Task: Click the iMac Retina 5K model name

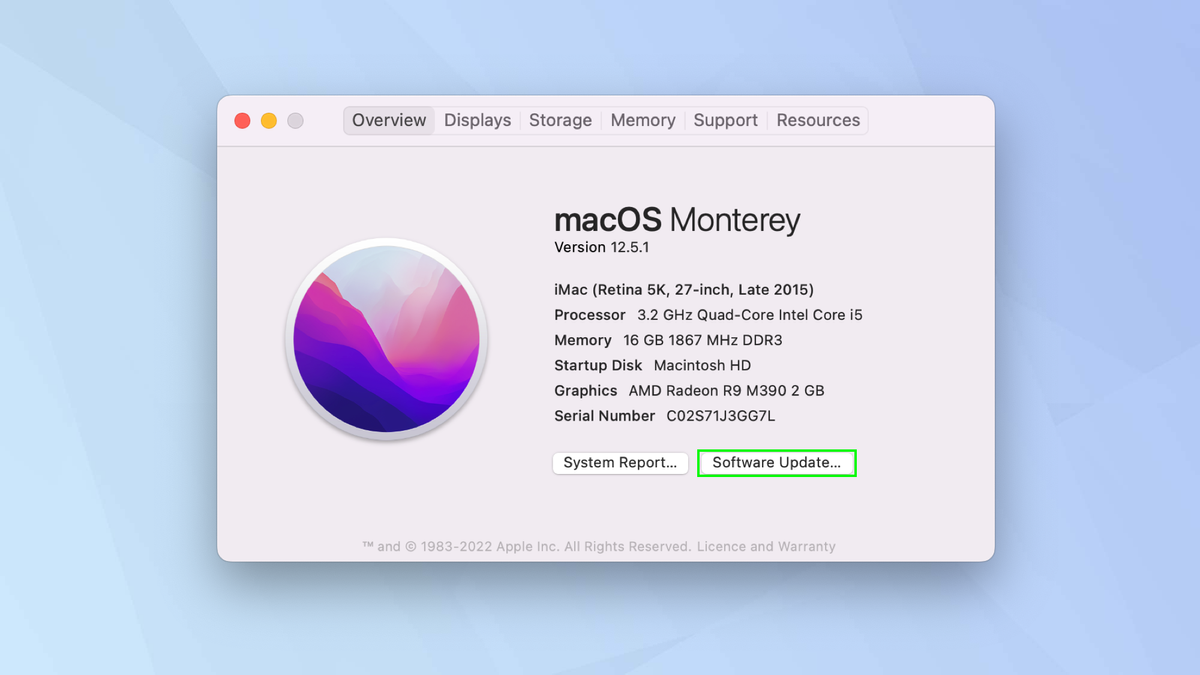Action: [x=683, y=289]
